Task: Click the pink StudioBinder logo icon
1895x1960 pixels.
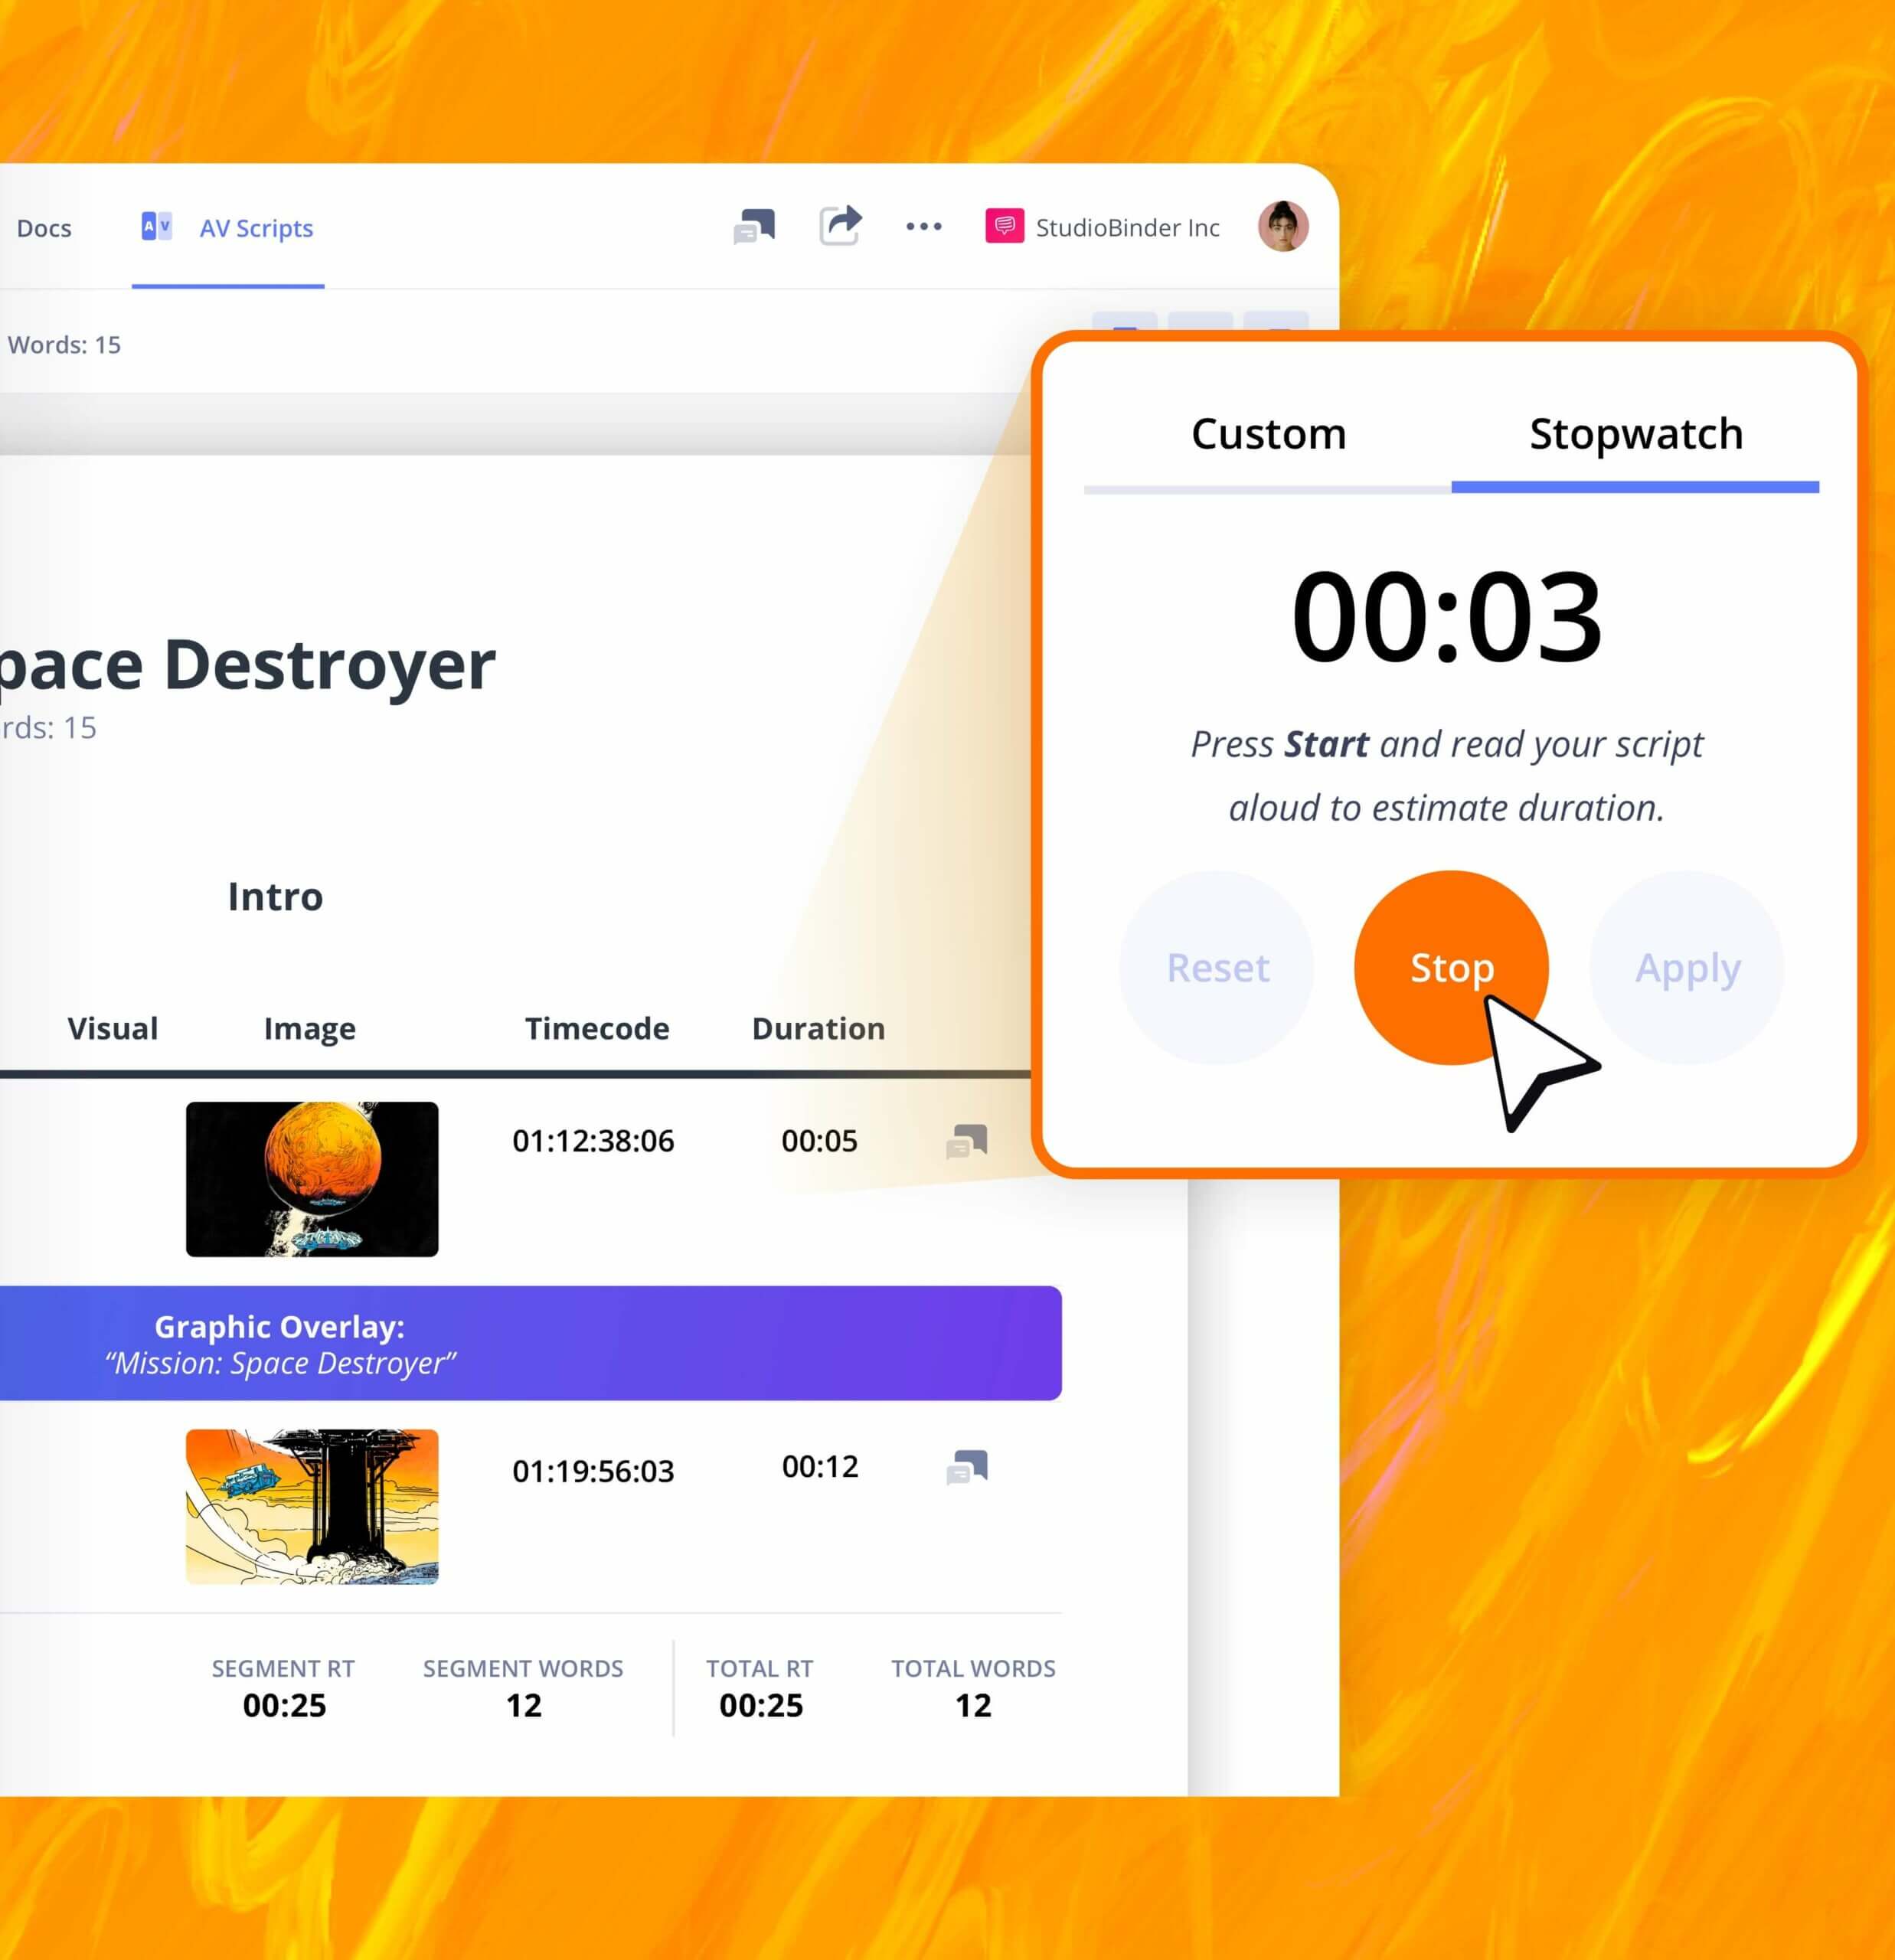Action: pos(1005,226)
